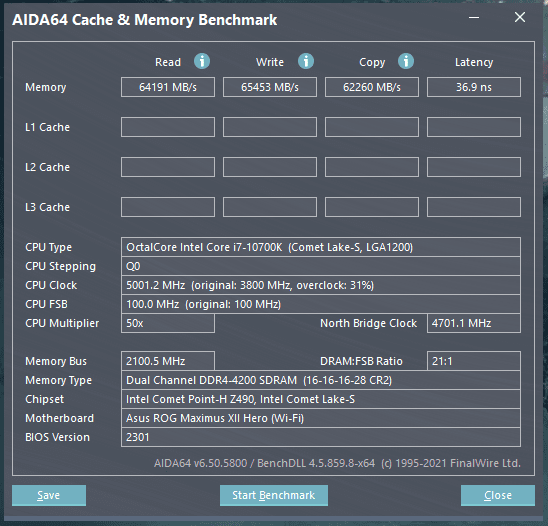Click the empty L3 Cache Latency field
The height and width of the screenshot is (526, 548).
(474, 207)
